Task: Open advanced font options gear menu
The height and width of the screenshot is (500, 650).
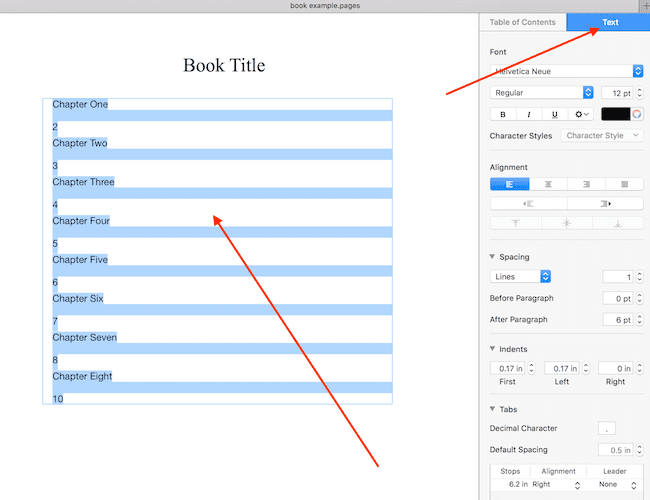Action: pyautogui.click(x=581, y=114)
